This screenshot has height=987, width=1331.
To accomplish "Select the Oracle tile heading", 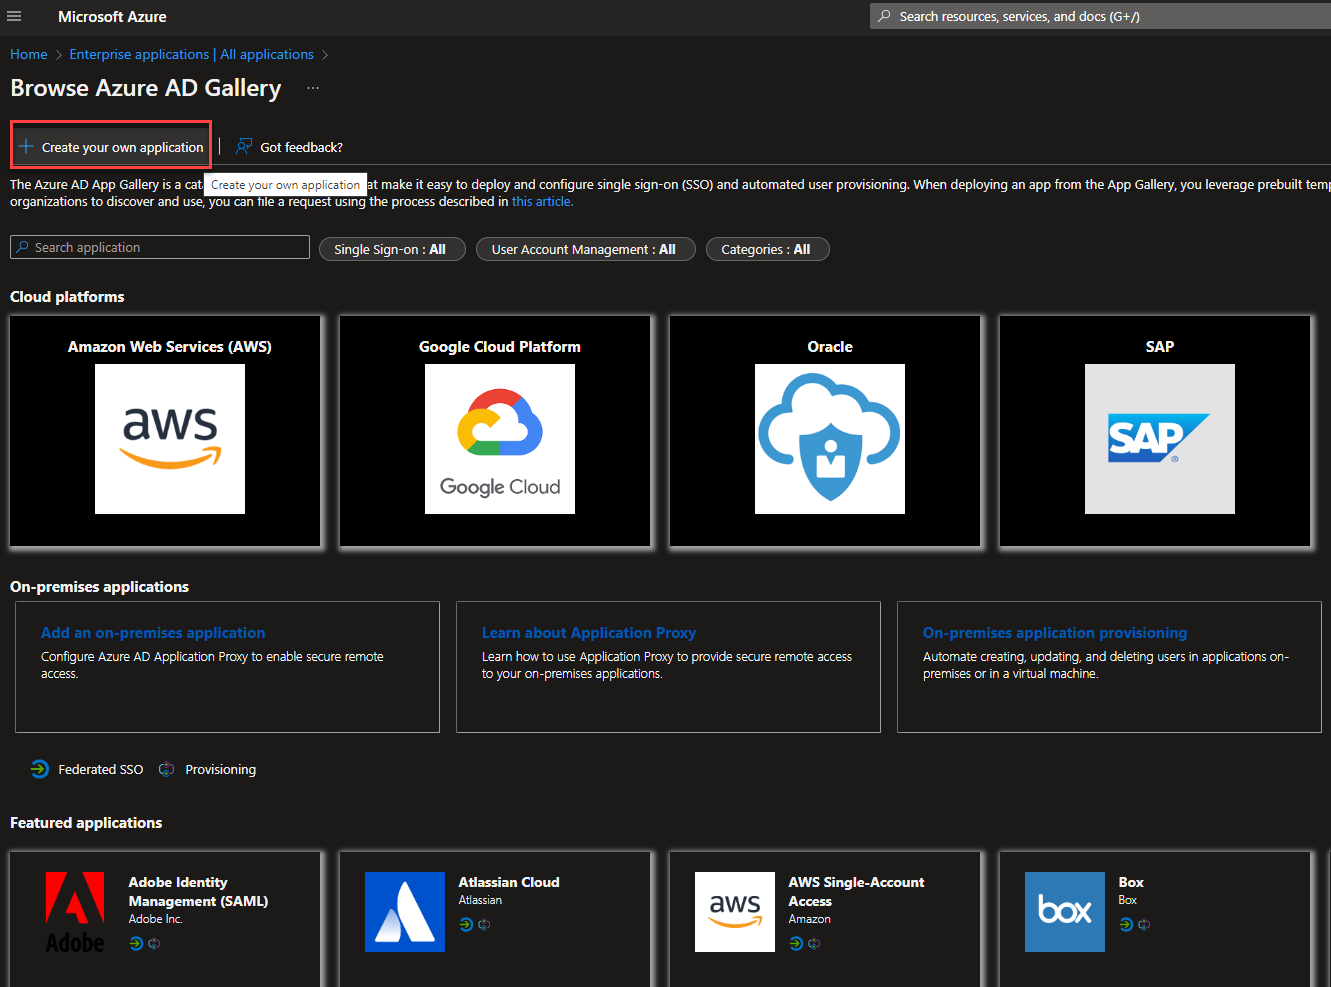I will (x=830, y=346).
